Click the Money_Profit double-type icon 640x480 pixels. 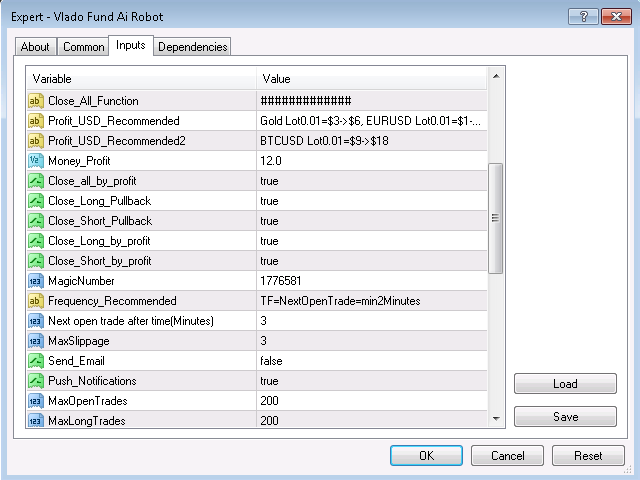pyautogui.click(x=36, y=161)
